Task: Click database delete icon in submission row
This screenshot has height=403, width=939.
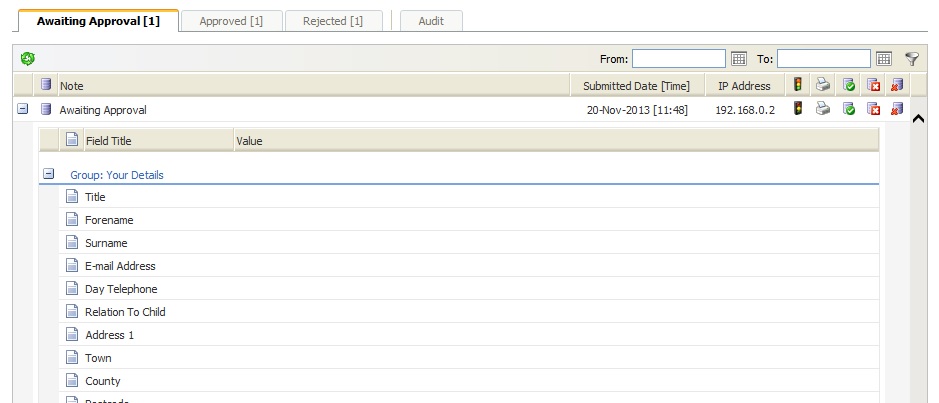Action: click(x=897, y=109)
